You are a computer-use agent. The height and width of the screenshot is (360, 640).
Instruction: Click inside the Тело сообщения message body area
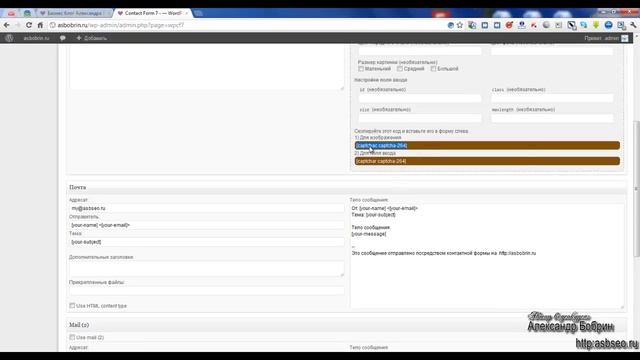[487, 256]
